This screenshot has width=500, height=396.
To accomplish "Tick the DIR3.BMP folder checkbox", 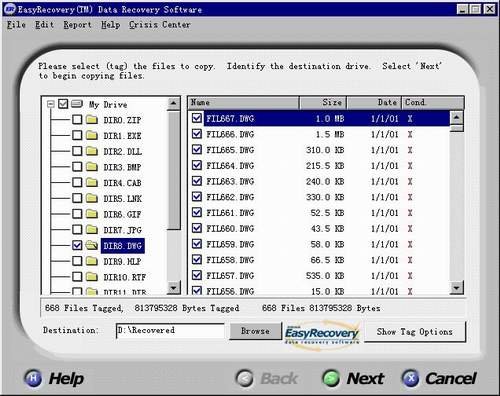I will click(77, 166).
